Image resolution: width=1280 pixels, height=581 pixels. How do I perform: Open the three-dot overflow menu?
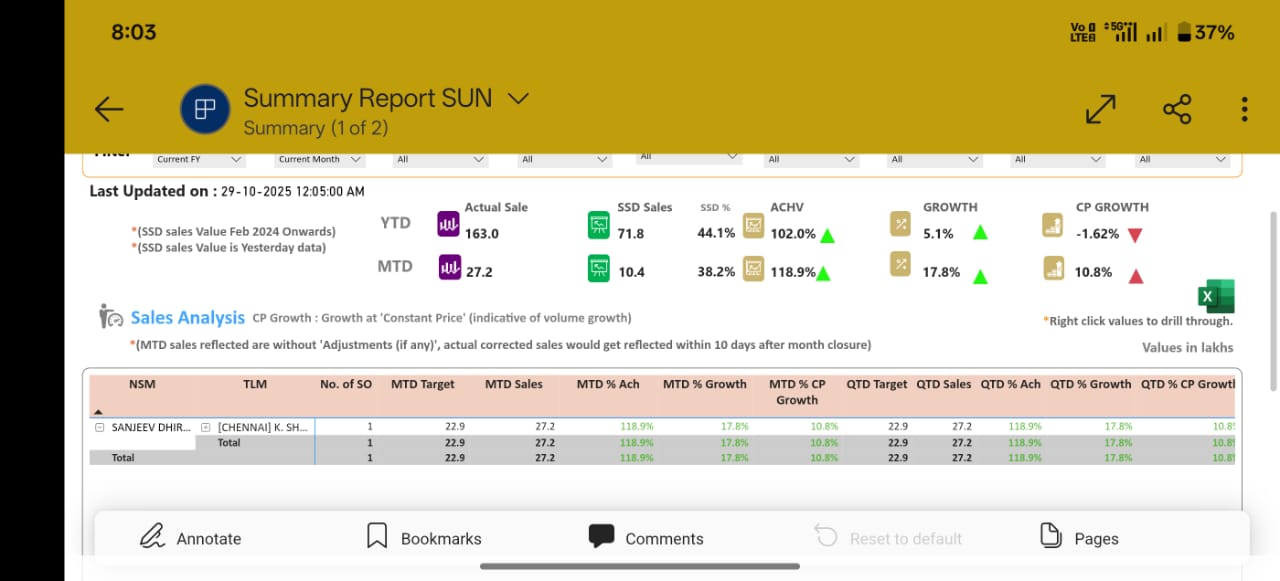[x=1244, y=110]
